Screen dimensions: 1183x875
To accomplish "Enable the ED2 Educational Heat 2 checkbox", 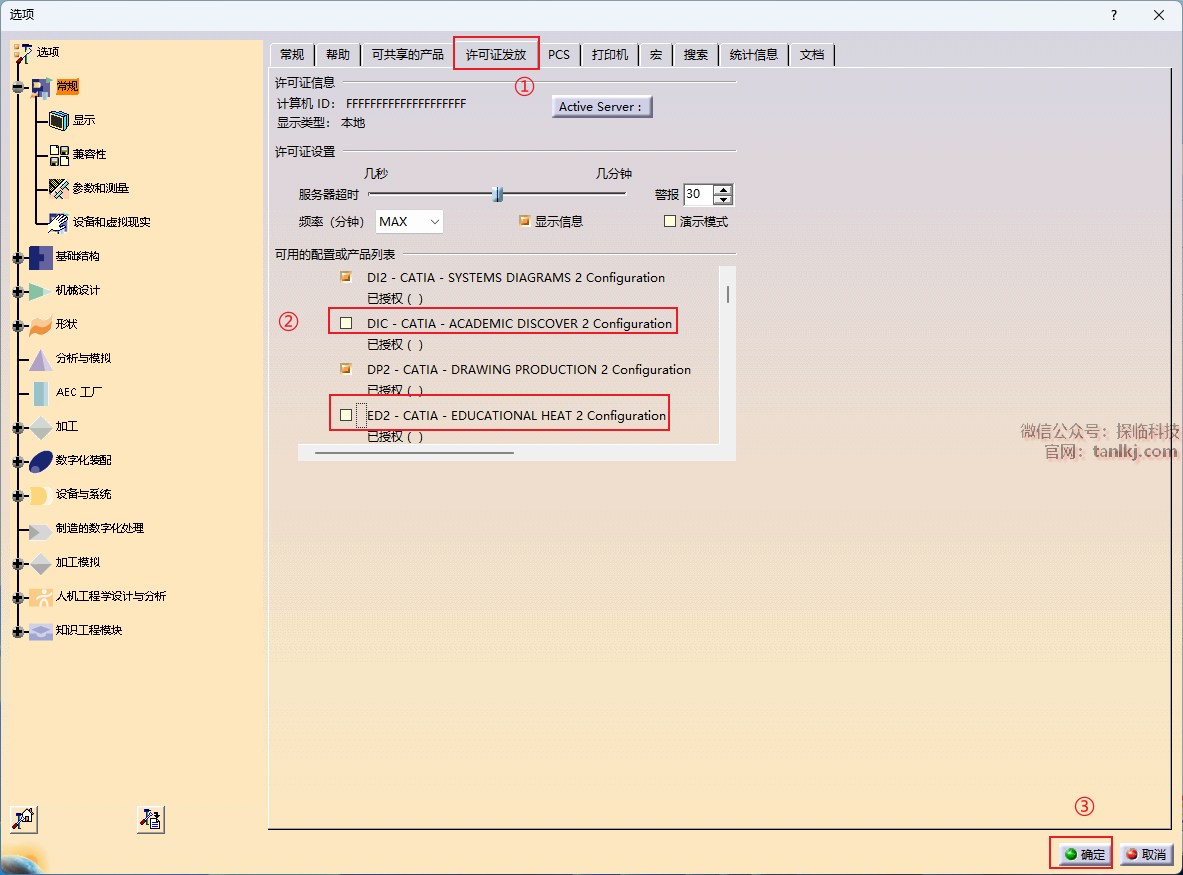I will (x=346, y=415).
